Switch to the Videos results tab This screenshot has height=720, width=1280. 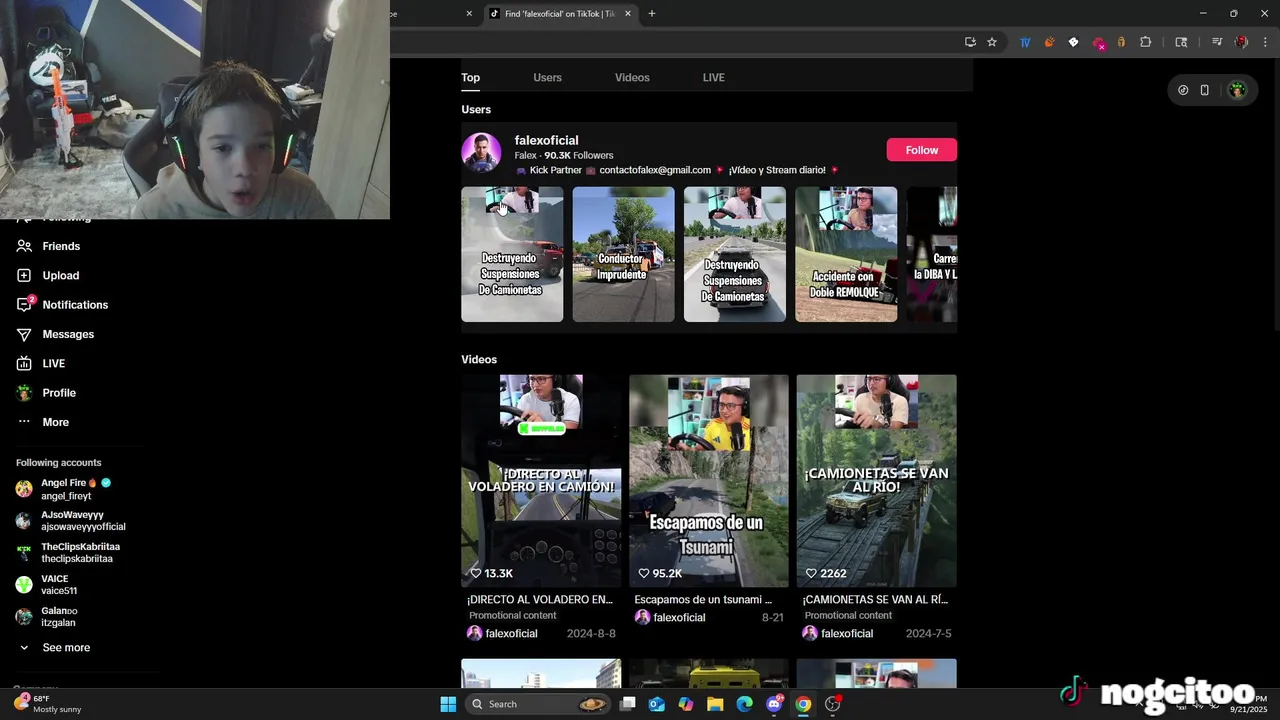point(632,78)
